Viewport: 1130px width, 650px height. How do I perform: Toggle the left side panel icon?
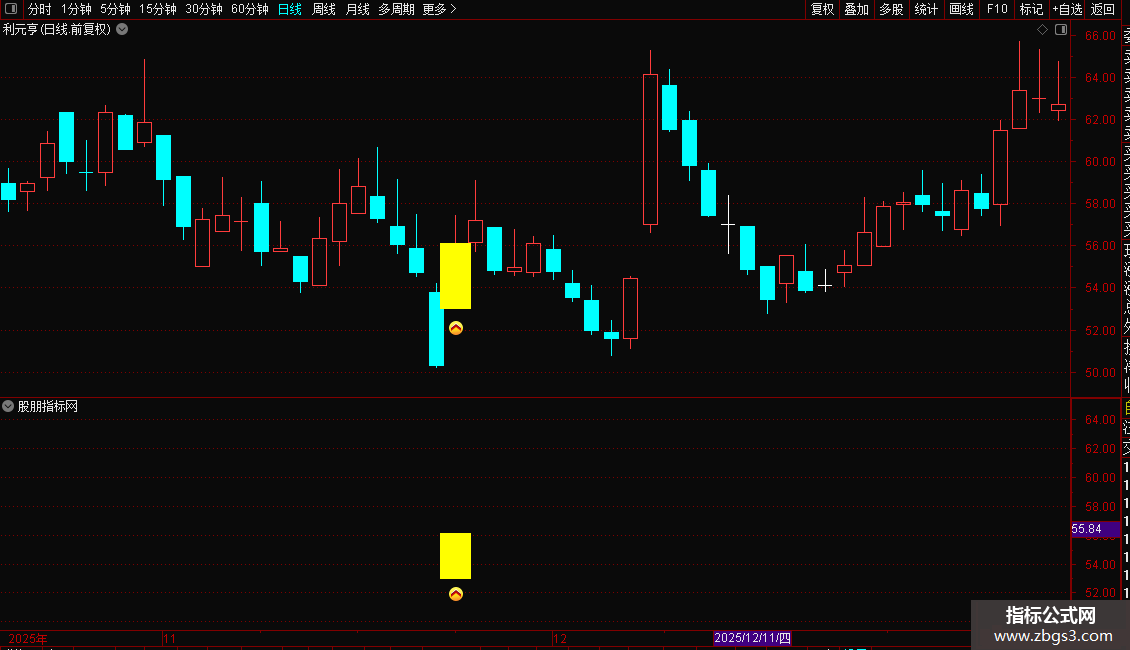pyautogui.click(x=11, y=9)
